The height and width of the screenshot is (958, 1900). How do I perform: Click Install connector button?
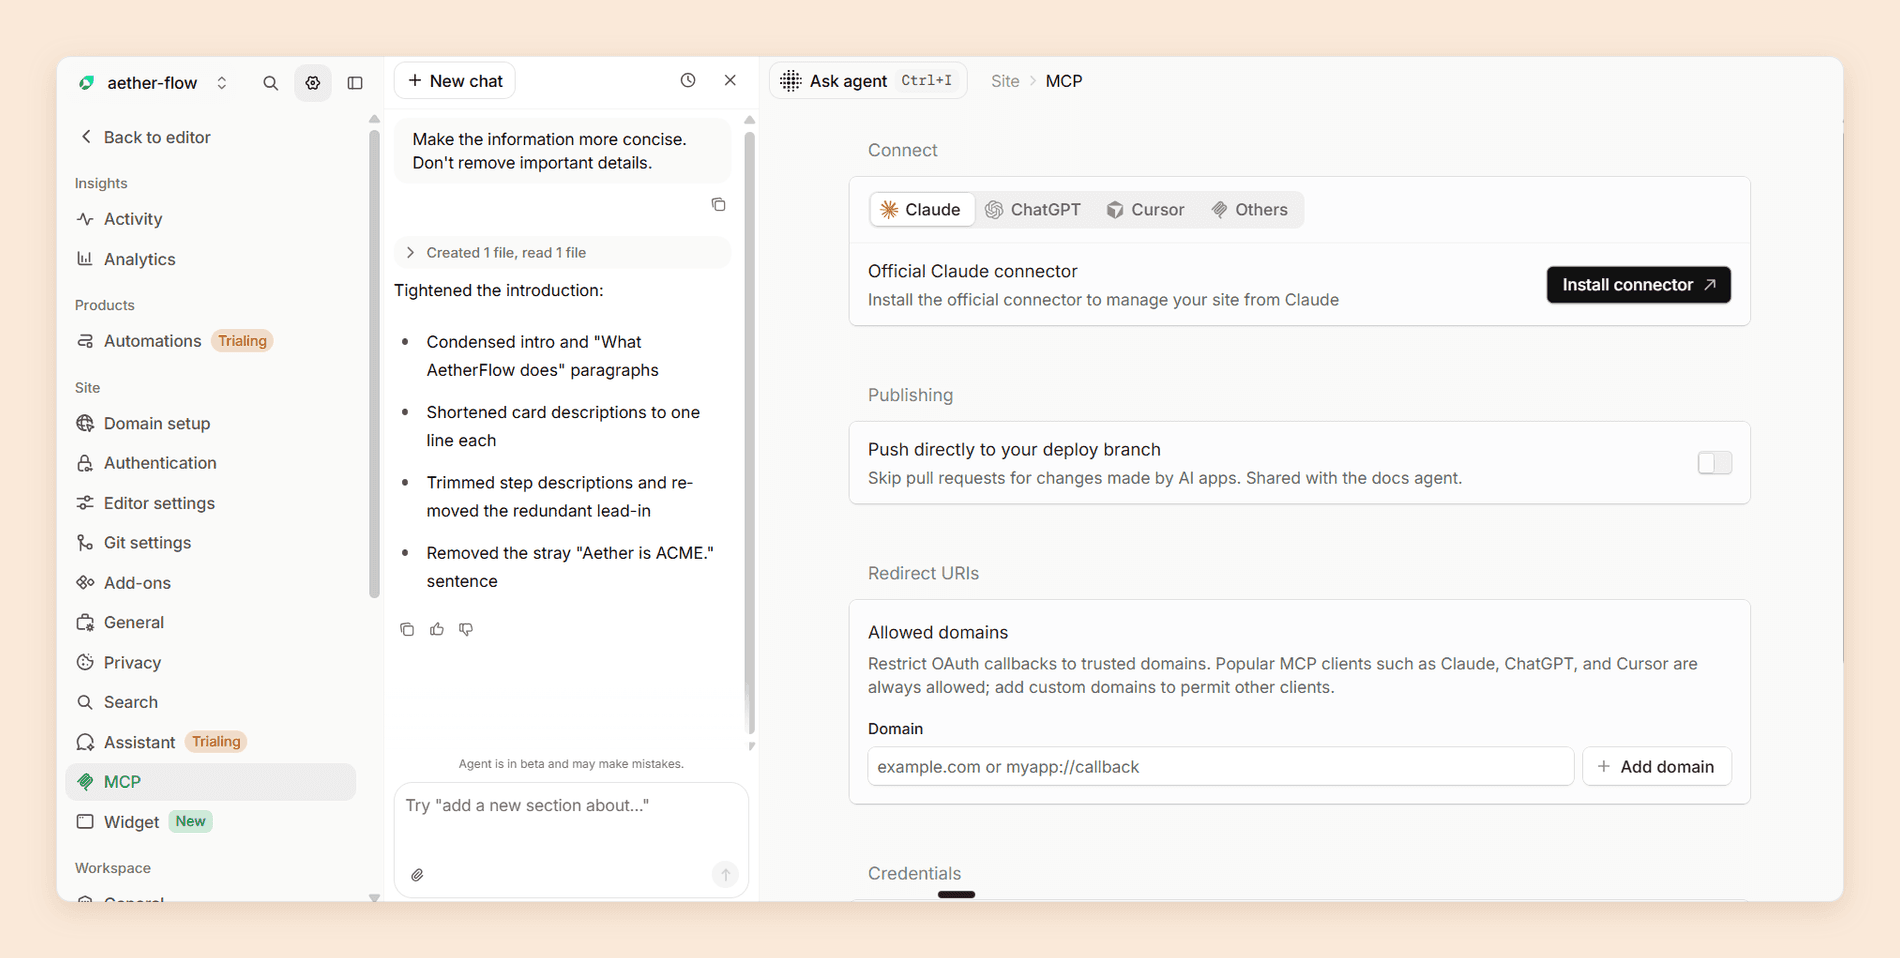click(1638, 285)
